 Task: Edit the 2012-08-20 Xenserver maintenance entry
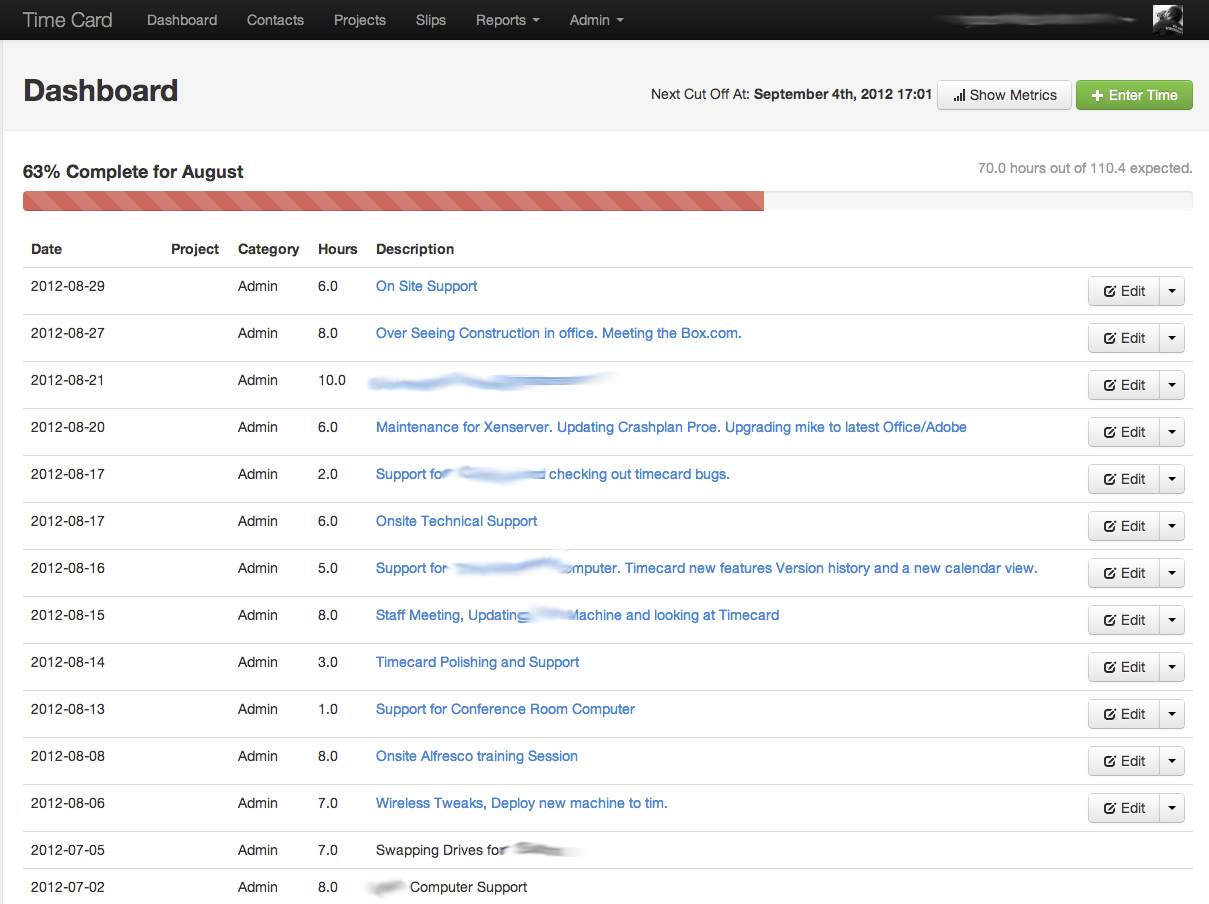[x=1124, y=432]
